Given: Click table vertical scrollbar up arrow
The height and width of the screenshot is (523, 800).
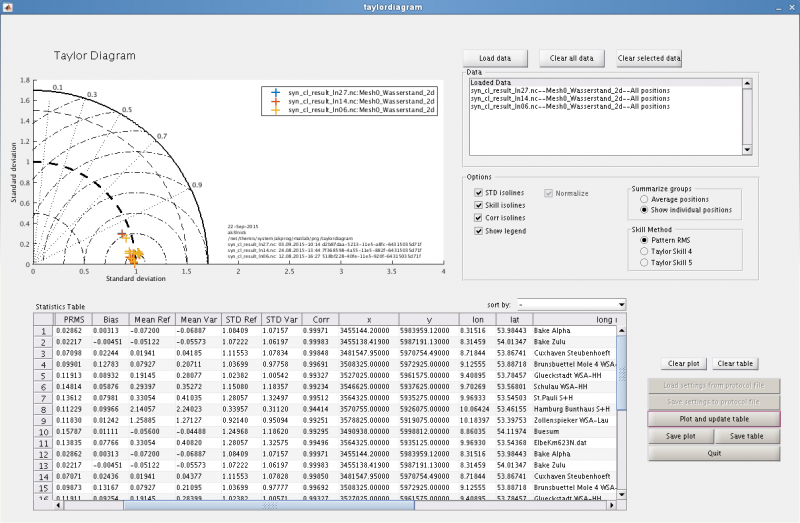Looking at the screenshot, I should pyautogui.click(x=621, y=331).
